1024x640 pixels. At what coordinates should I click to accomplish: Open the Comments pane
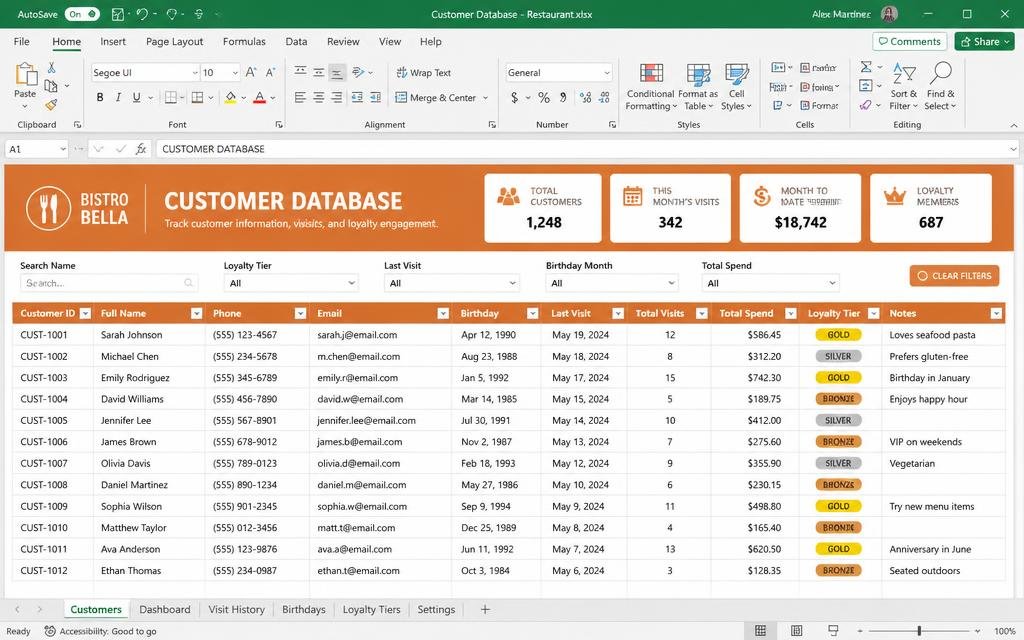909,41
